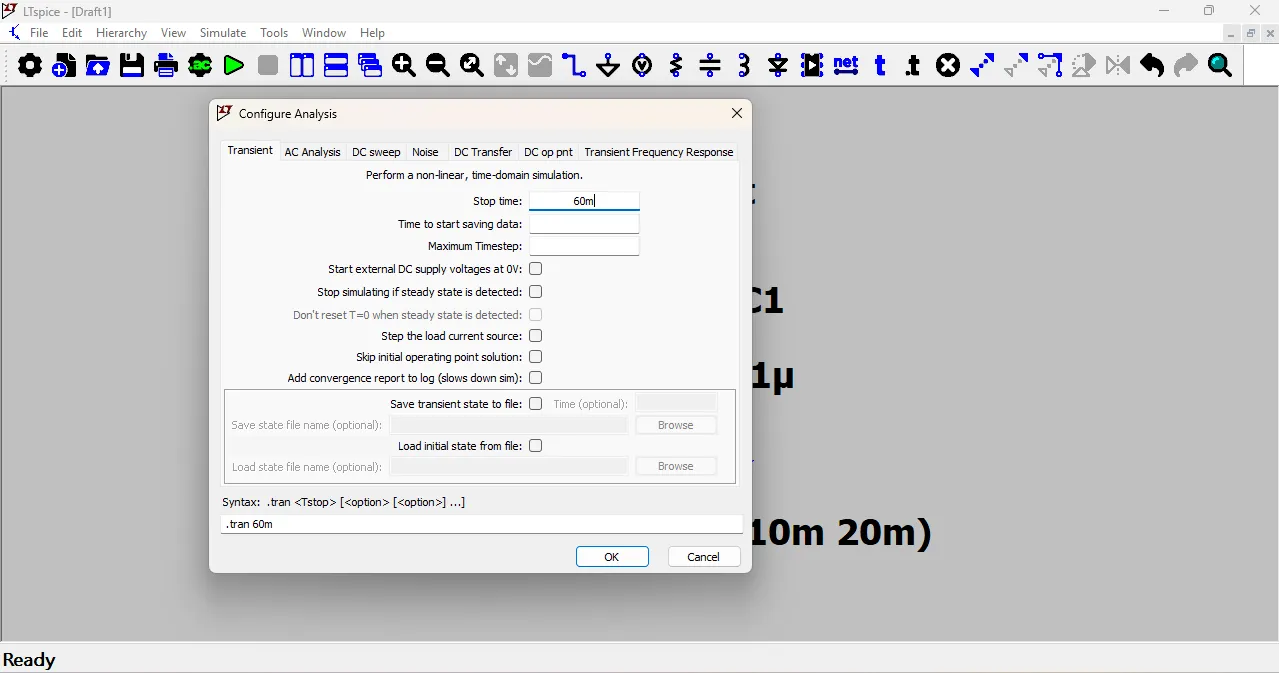
Task: Place resistor tool icon
Action: [x=676, y=66]
